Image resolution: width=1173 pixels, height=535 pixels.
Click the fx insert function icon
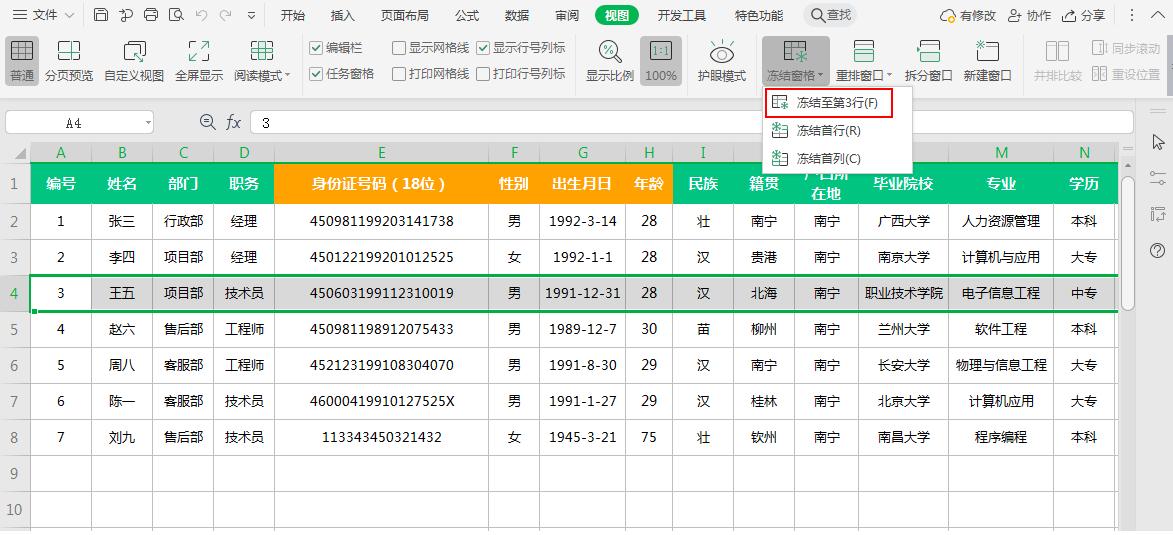tap(233, 122)
